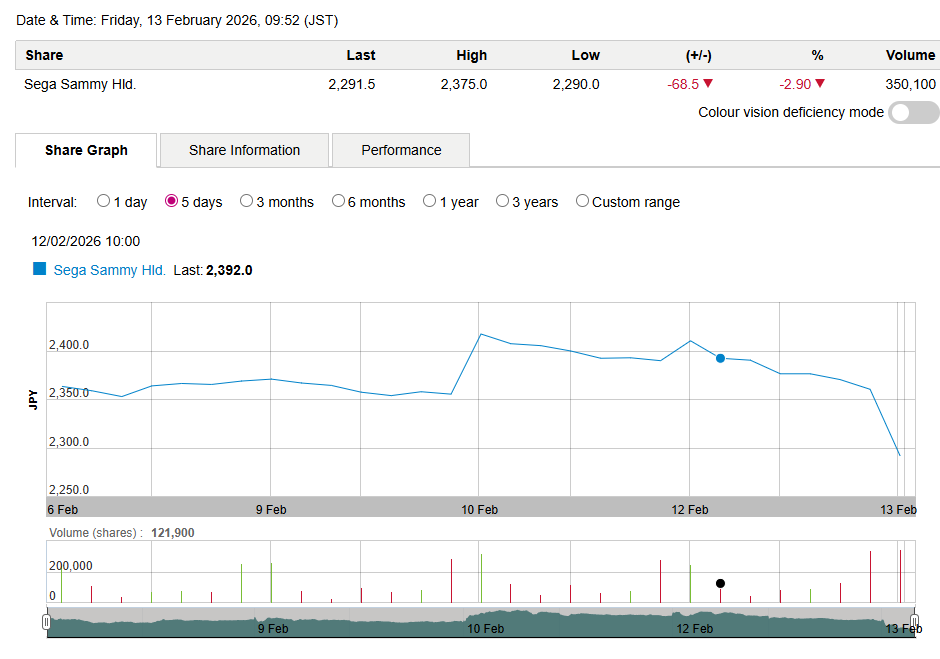Click Sega Sammy Hld. table row name
The height and width of the screenshot is (659, 940).
(80, 85)
